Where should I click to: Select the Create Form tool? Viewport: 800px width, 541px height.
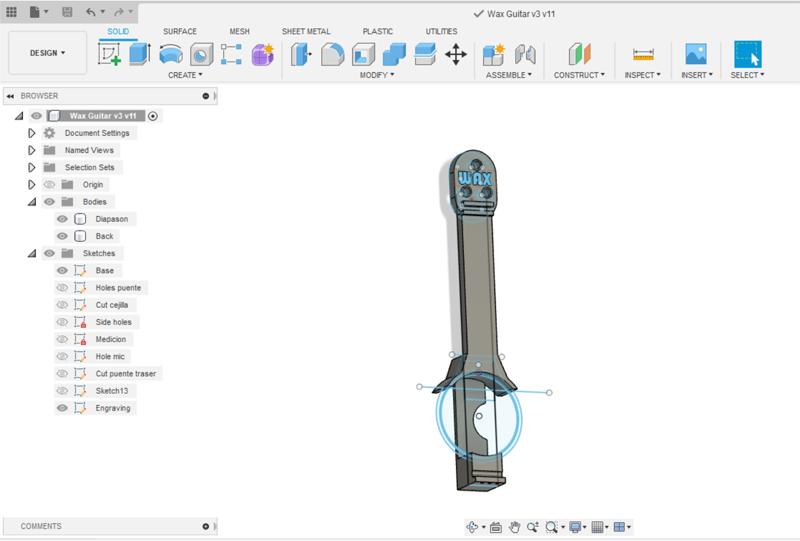coord(263,54)
